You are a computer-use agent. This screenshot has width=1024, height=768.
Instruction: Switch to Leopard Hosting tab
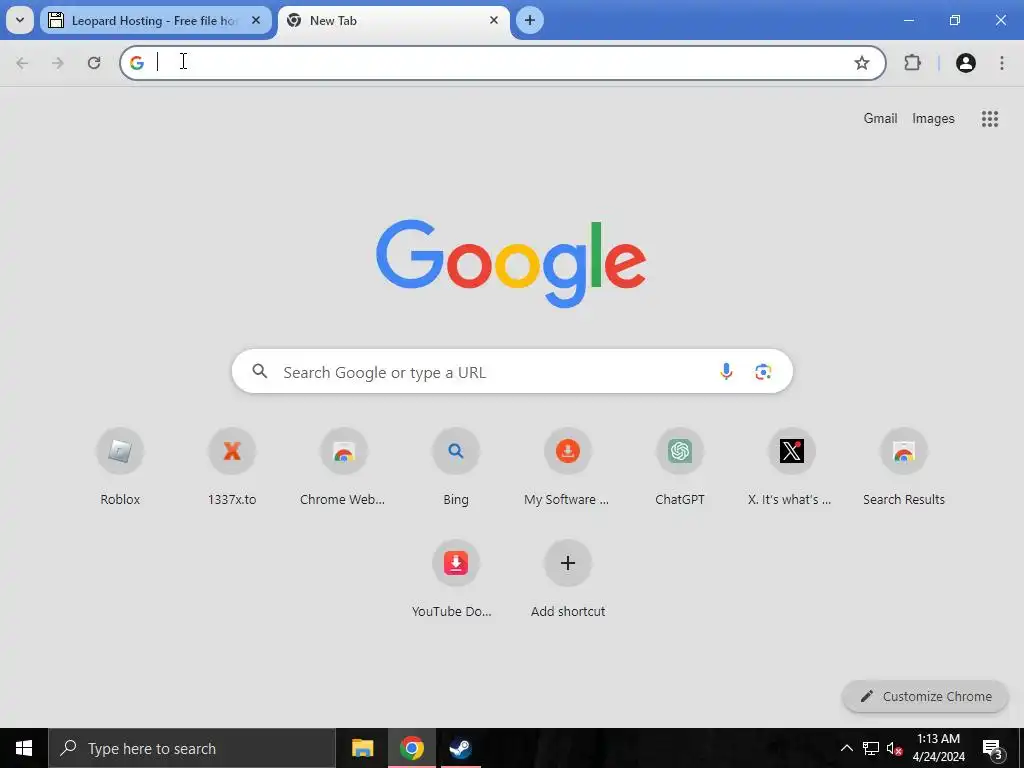pyautogui.click(x=155, y=21)
